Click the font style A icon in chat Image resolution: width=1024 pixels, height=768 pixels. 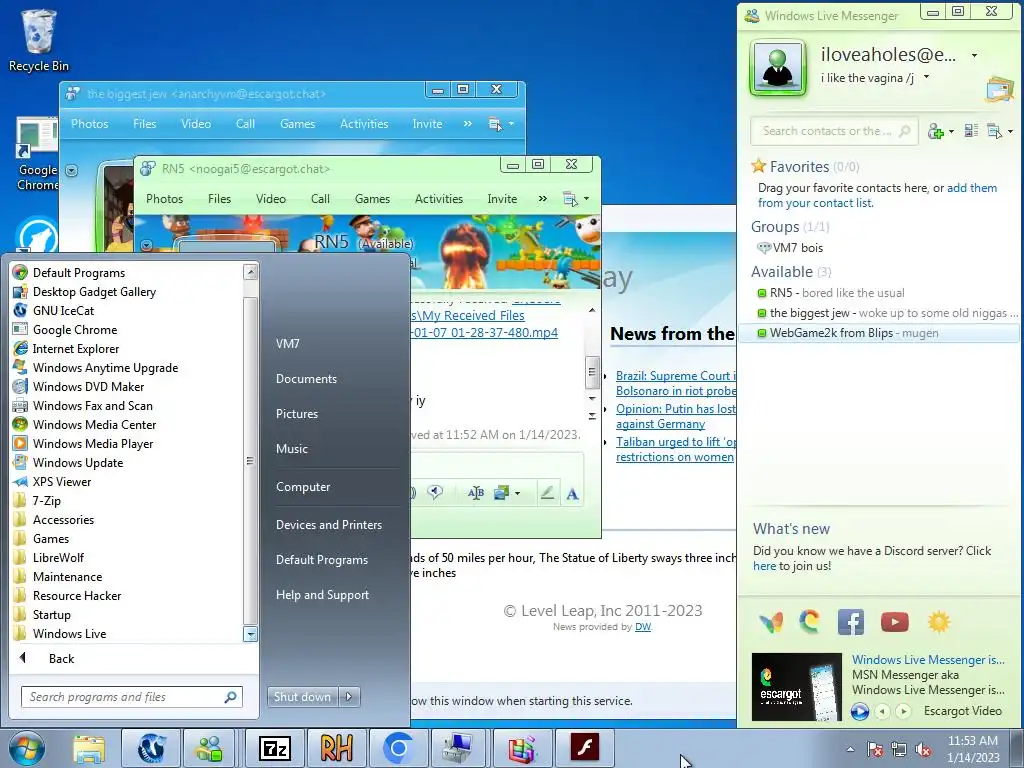coord(572,494)
